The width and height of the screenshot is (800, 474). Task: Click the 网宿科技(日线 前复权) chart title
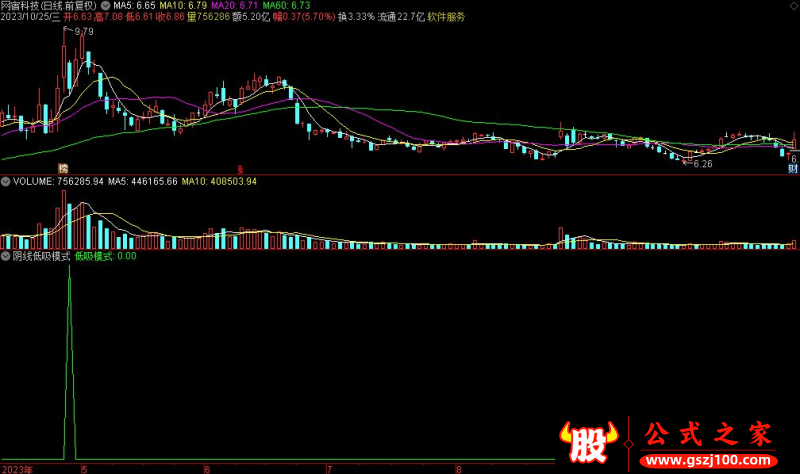click(x=49, y=6)
